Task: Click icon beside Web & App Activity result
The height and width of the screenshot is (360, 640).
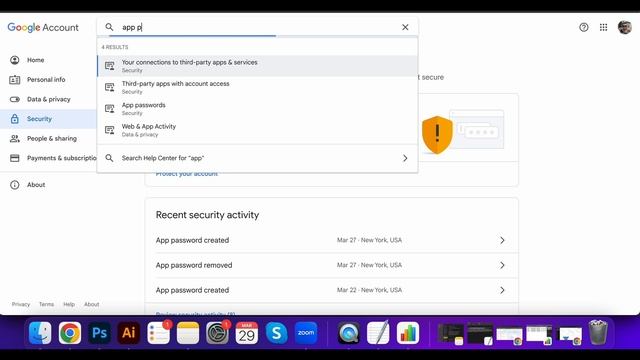Action: pos(109,130)
